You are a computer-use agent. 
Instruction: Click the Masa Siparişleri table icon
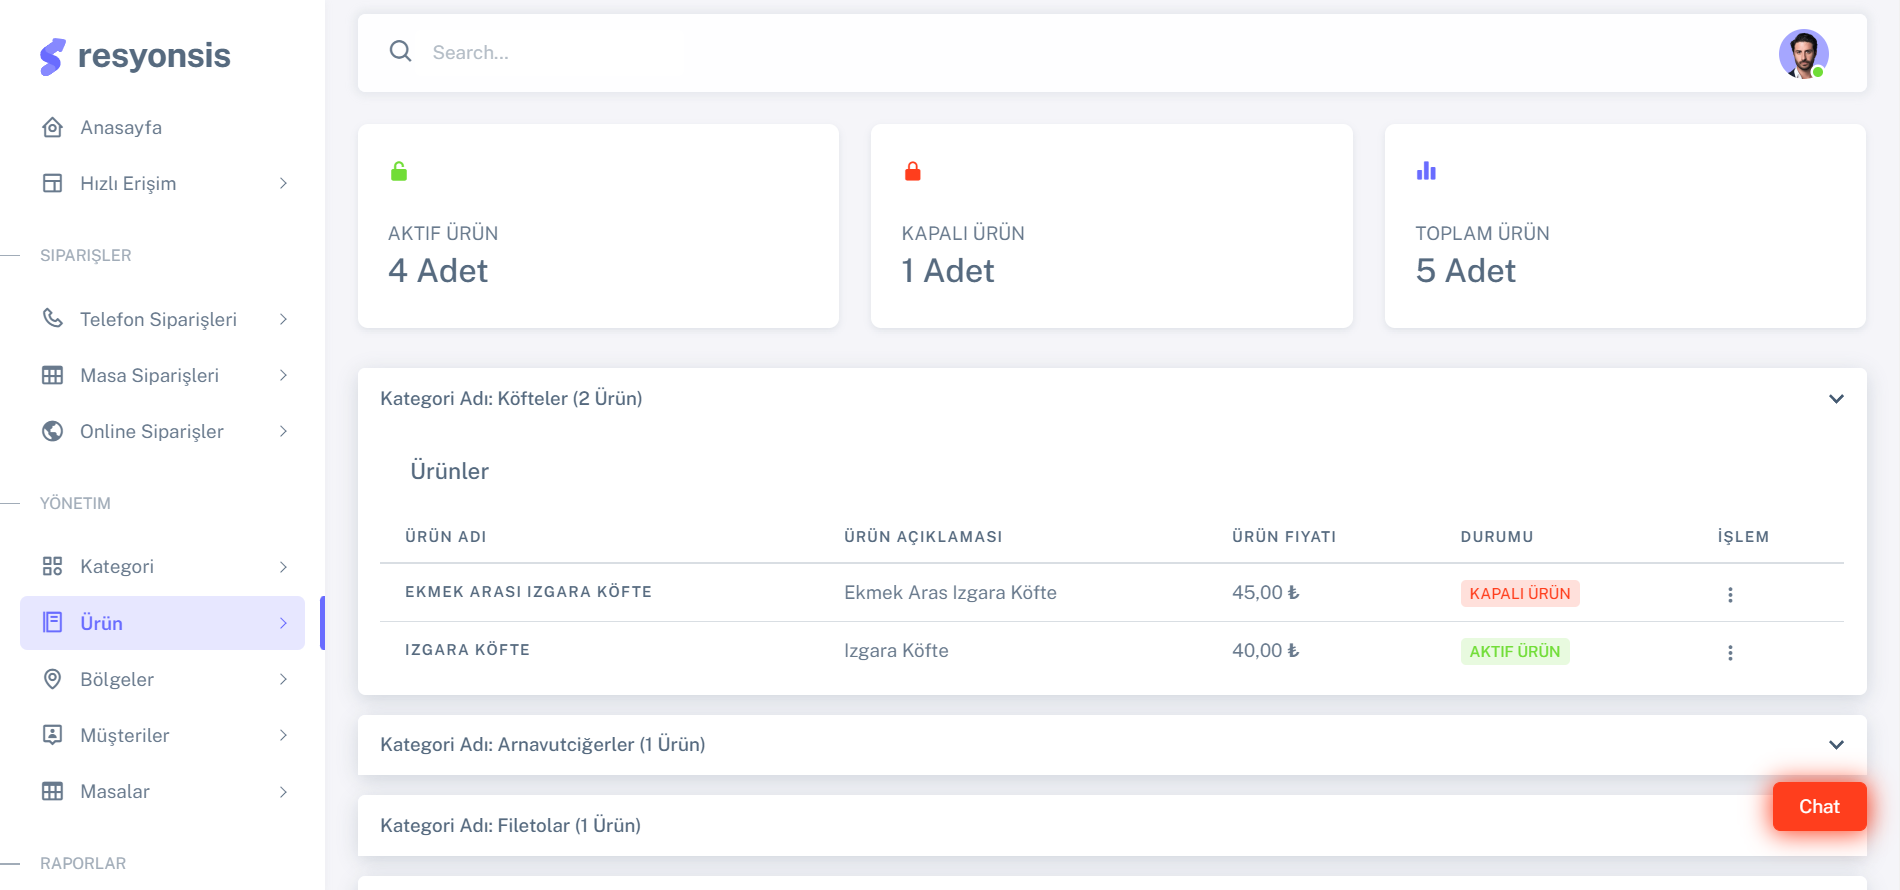pyautogui.click(x=53, y=376)
